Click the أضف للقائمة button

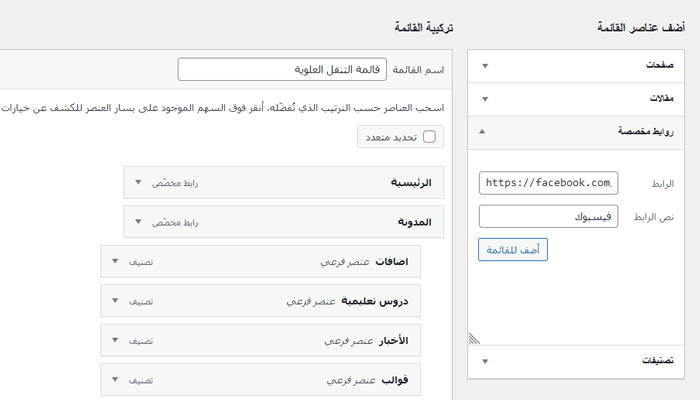[512, 250]
